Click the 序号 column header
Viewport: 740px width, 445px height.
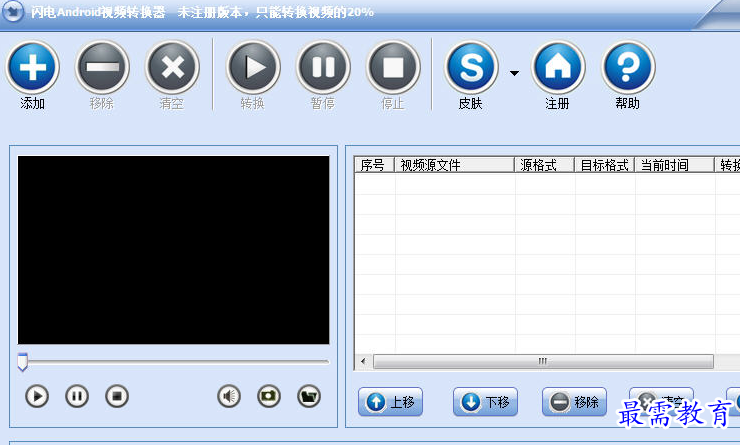[x=374, y=165]
